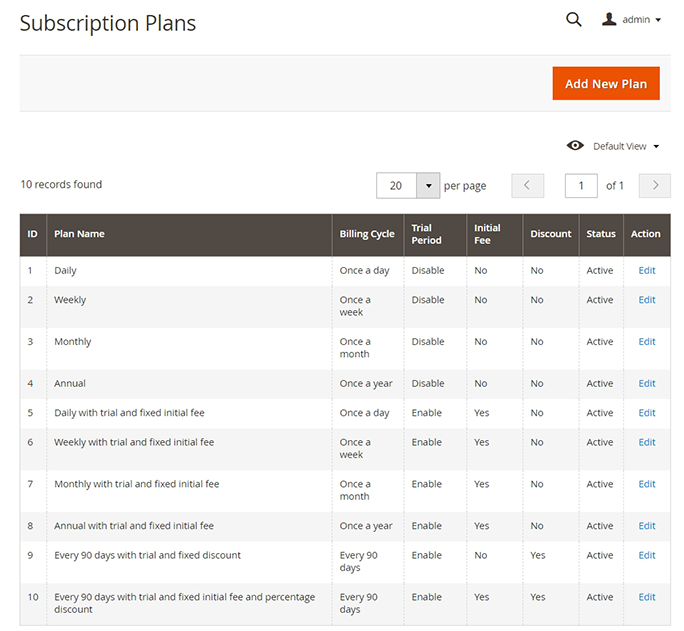Go to the previous page arrow
Image resolution: width=684 pixels, height=631 pixels.
tap(527, 185)
